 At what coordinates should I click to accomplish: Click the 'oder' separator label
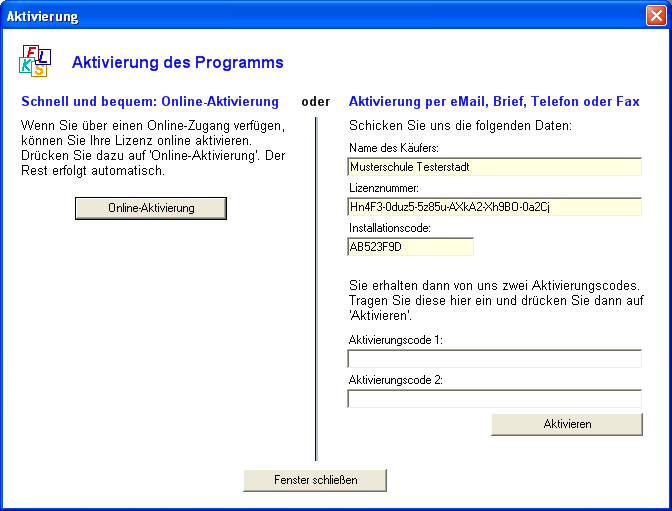315,102
